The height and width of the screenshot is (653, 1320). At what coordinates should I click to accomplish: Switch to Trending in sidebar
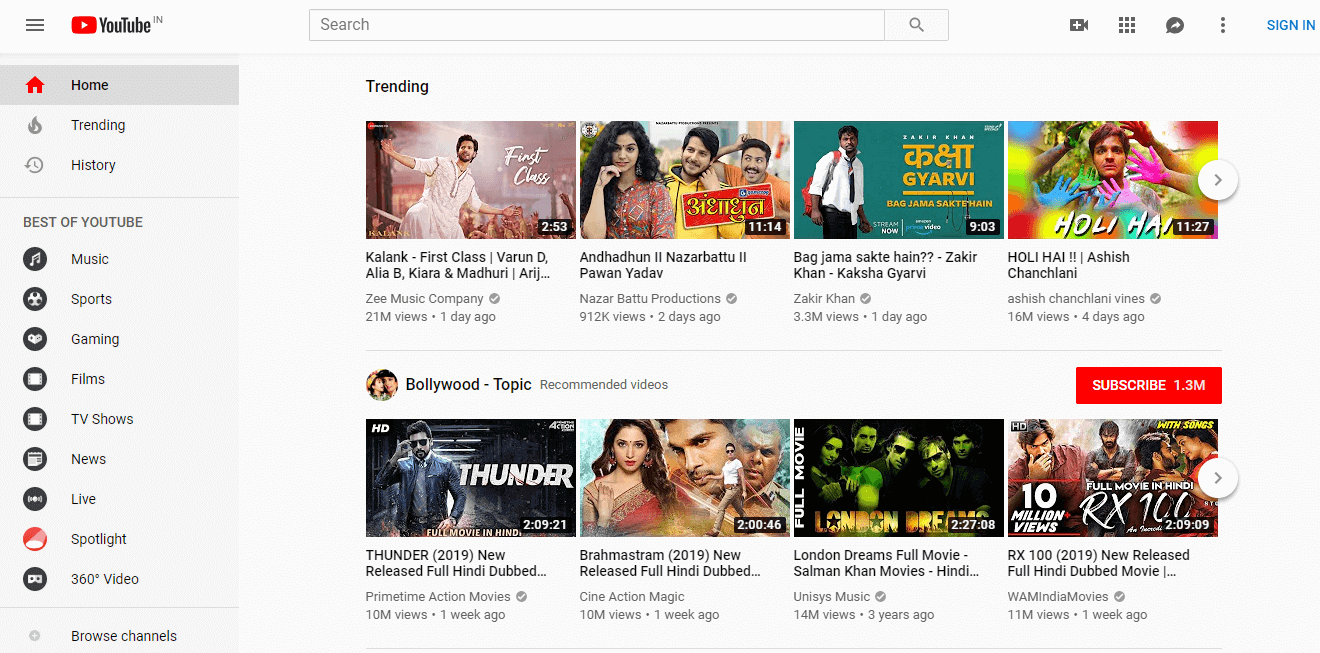pyautogui.click(x=98, y=125)
